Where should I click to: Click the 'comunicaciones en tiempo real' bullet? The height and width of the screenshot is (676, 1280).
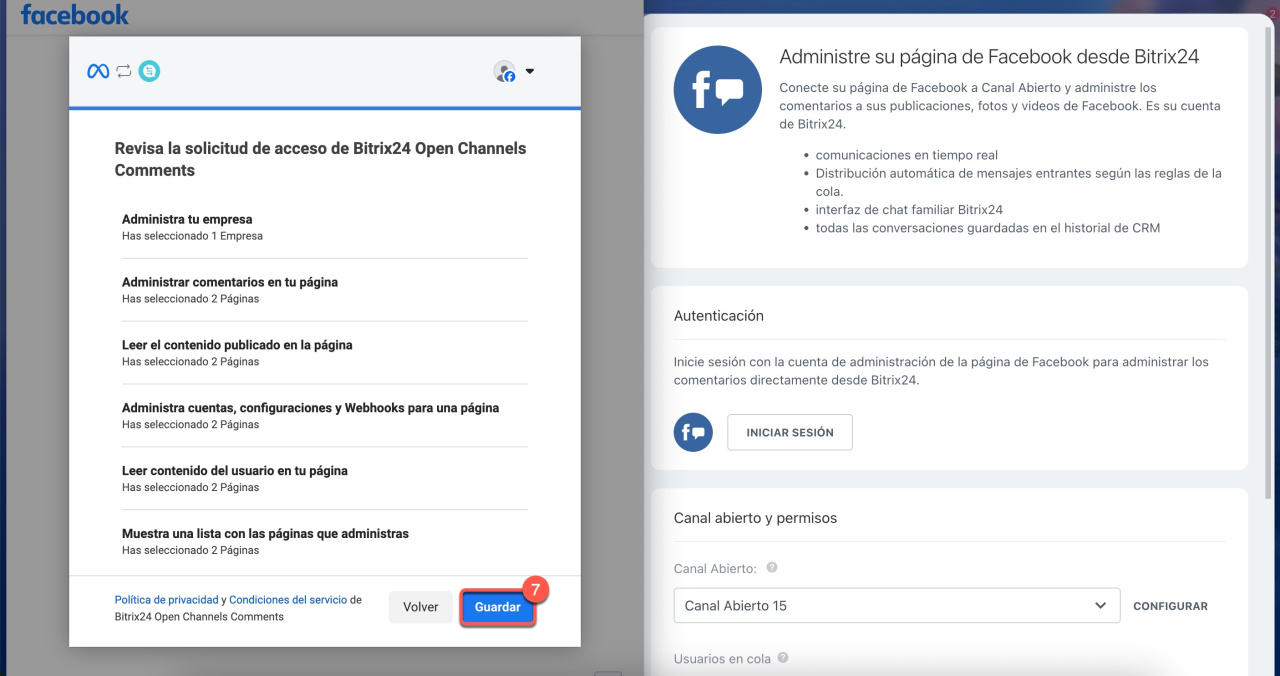[x=907, y=155]
